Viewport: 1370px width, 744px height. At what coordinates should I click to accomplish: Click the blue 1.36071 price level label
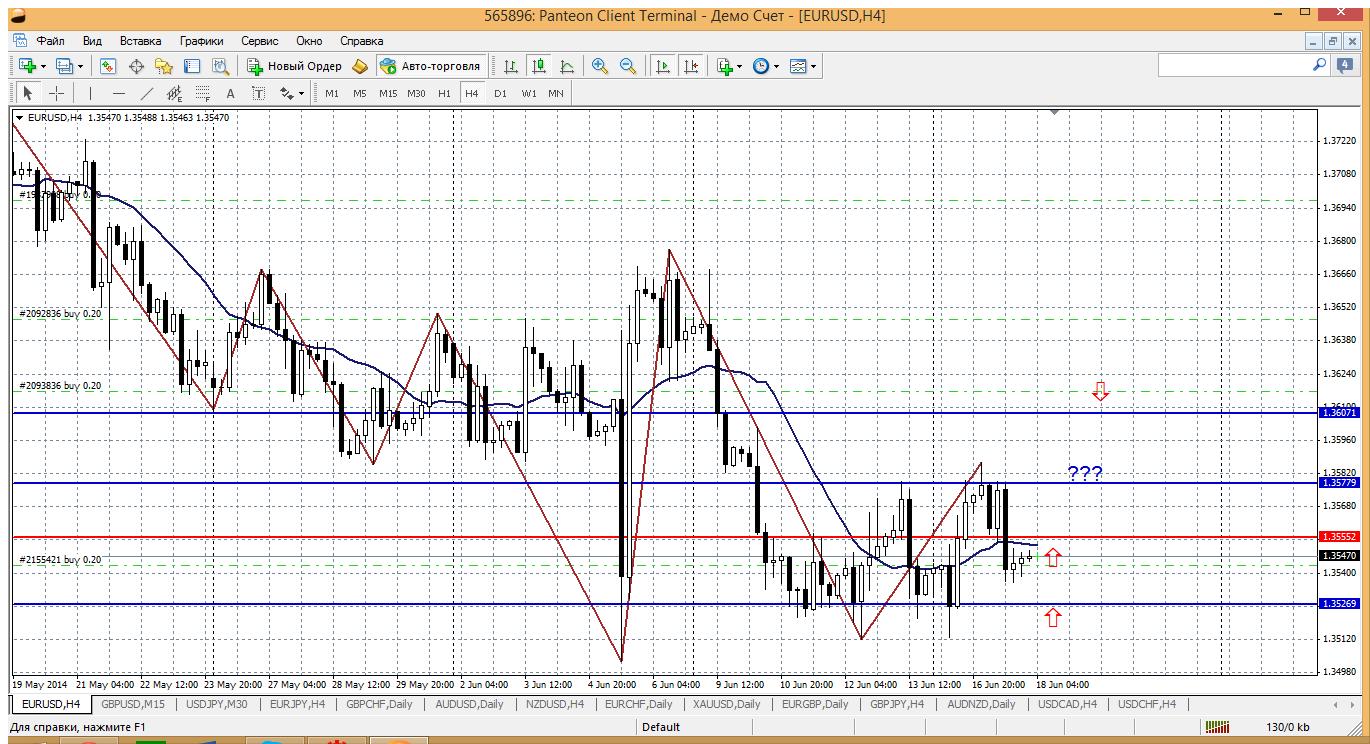[1338, 412]
